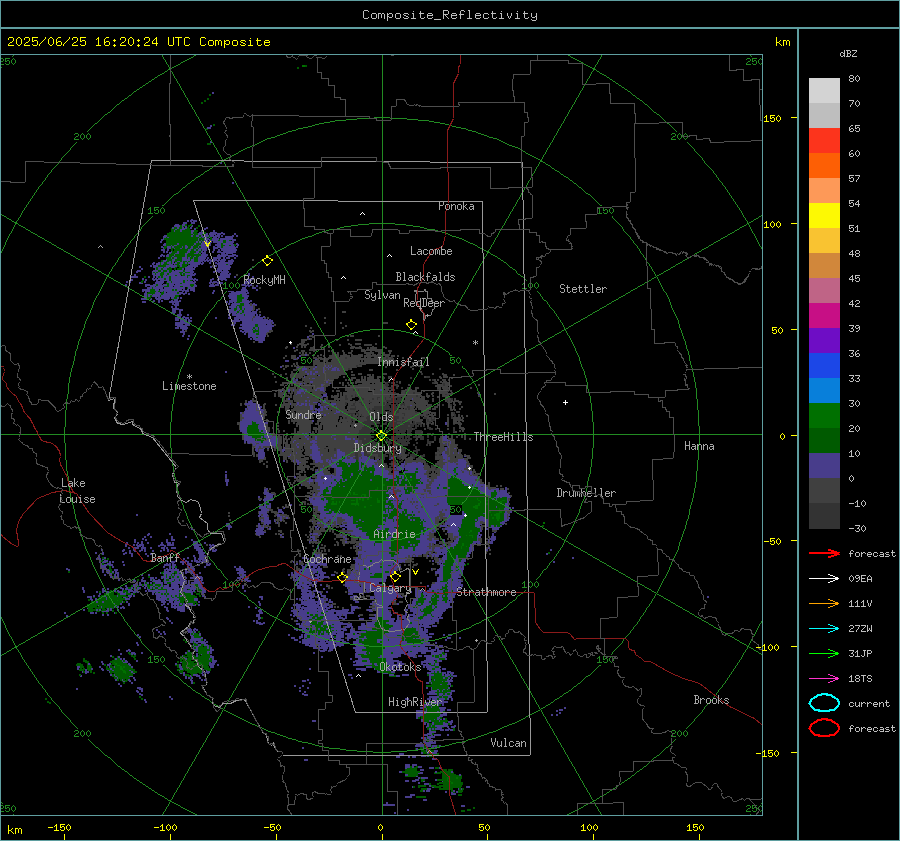Click the Sylvan label
The height and width of the screenshot is (841, 900).
click(382, 295)
